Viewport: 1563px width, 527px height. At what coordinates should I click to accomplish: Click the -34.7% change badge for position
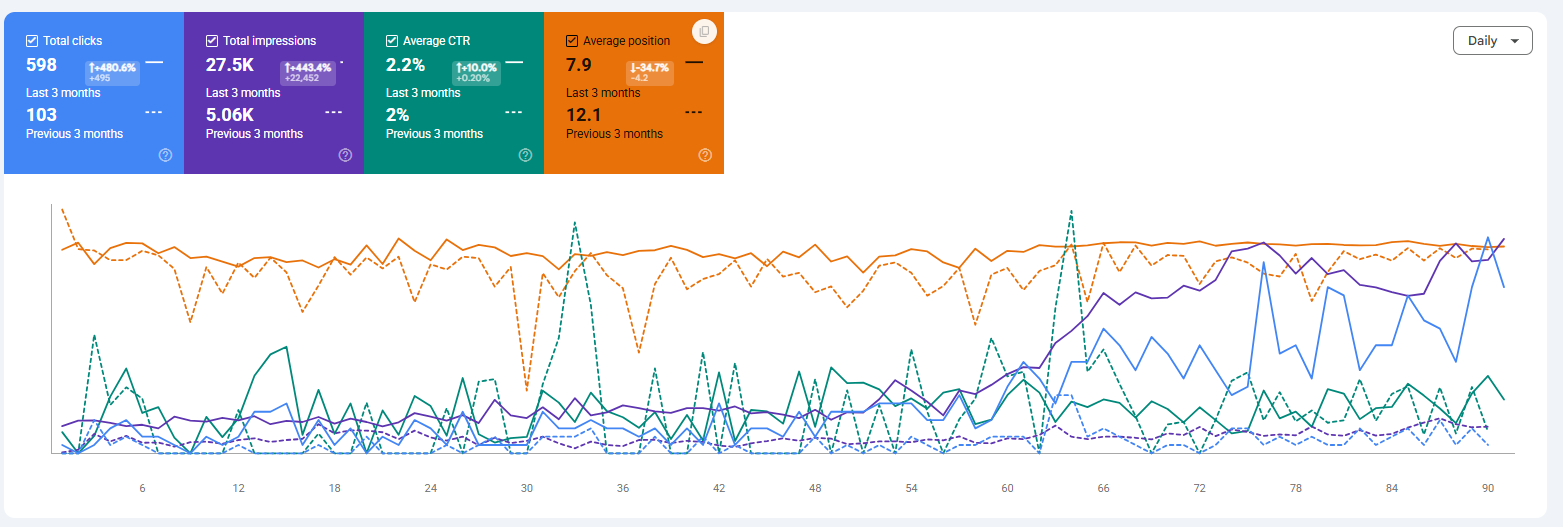(648, 71)
